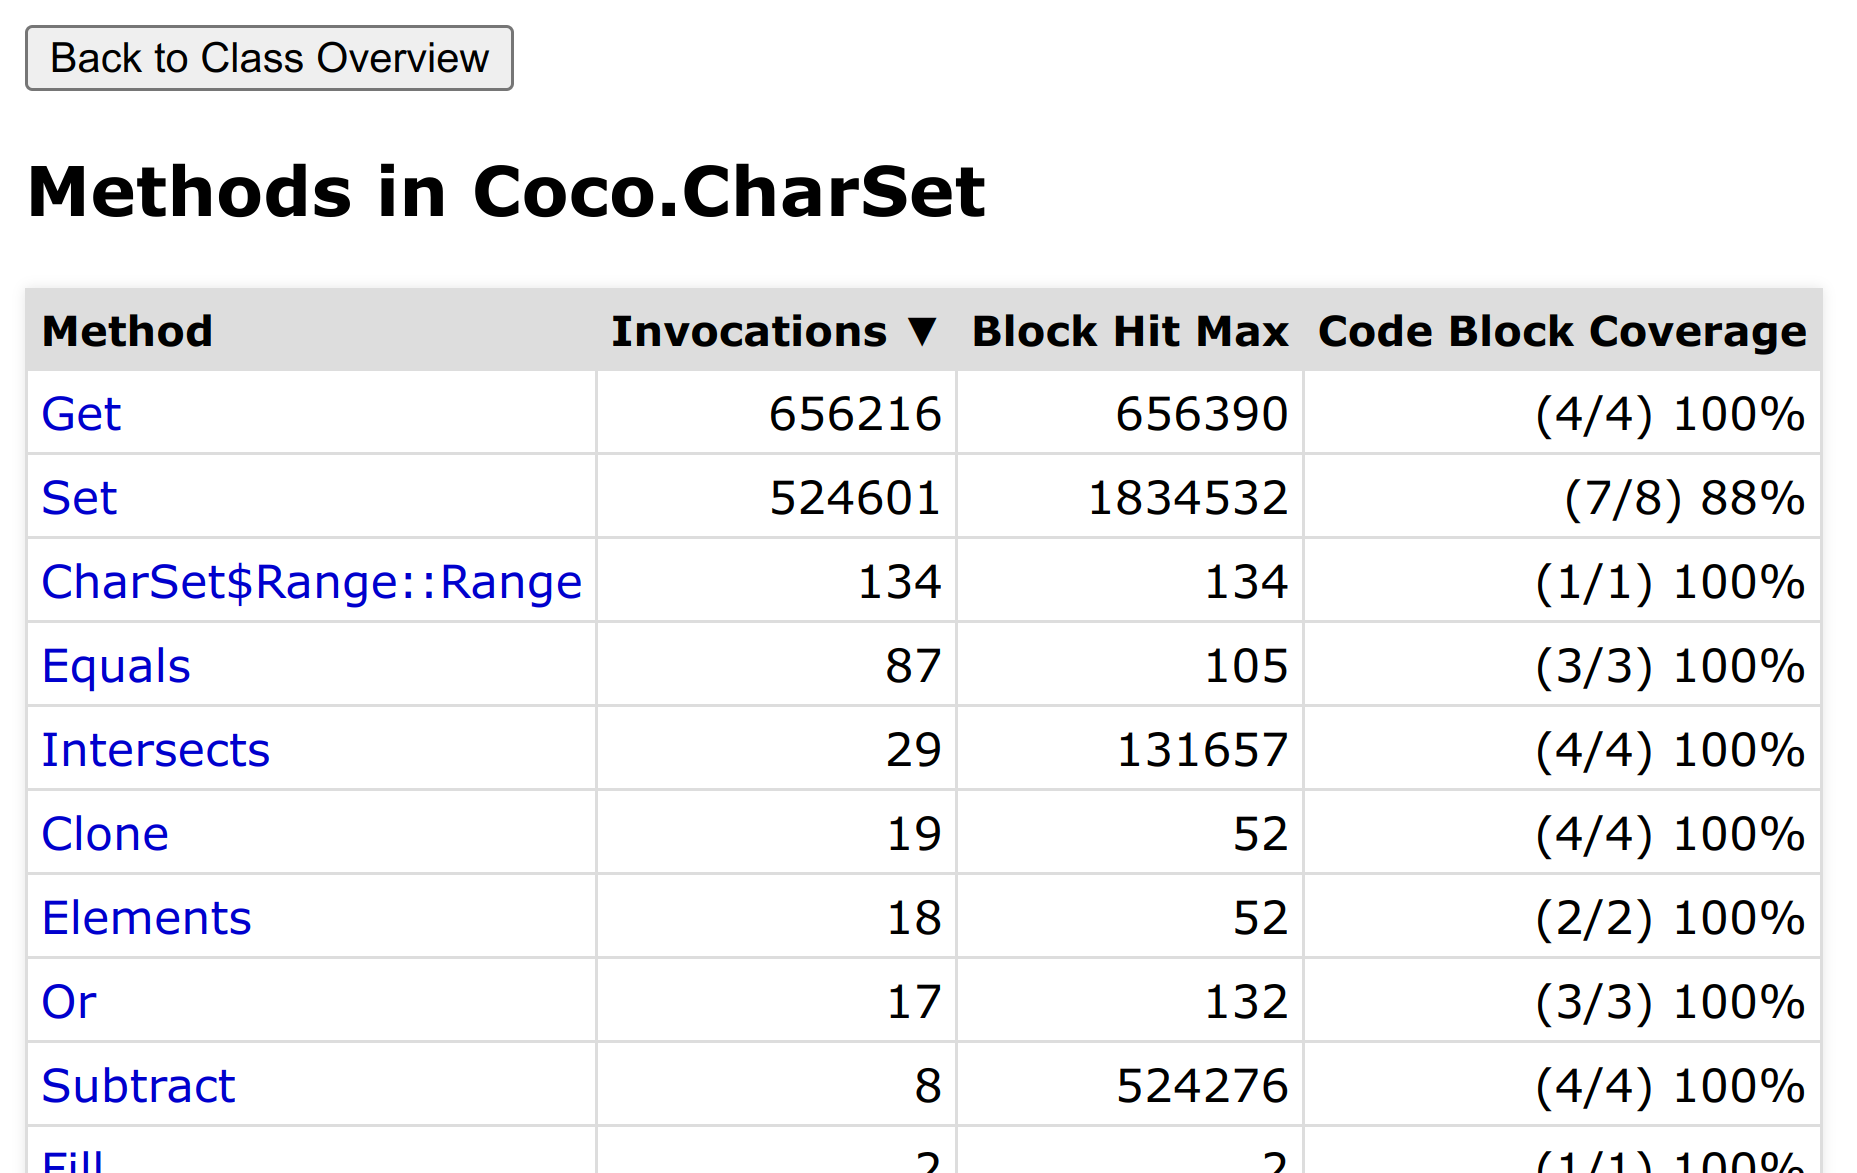Viewport: 1857px width, 1173px height.
Task: Sort table by Block Hit Max header
Action: point(1131,331)
